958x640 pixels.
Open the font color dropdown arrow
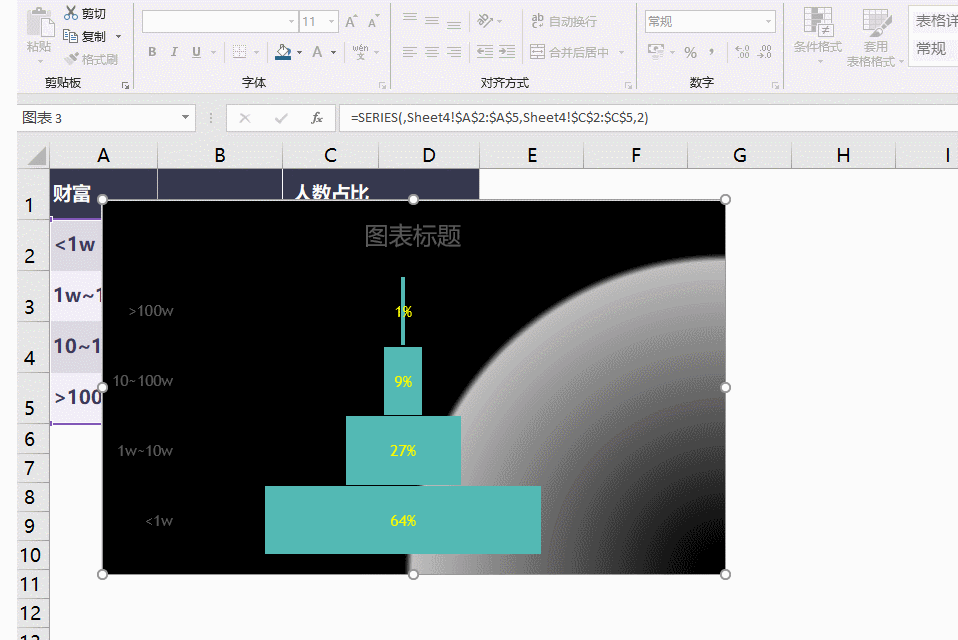334,53
